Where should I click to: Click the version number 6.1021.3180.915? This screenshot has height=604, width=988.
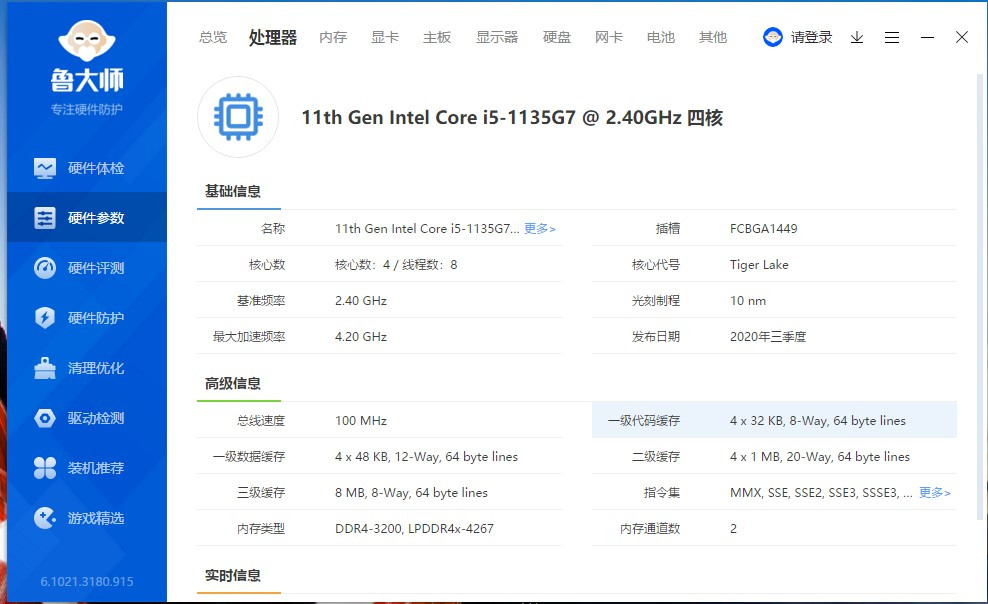pos(87,581)
